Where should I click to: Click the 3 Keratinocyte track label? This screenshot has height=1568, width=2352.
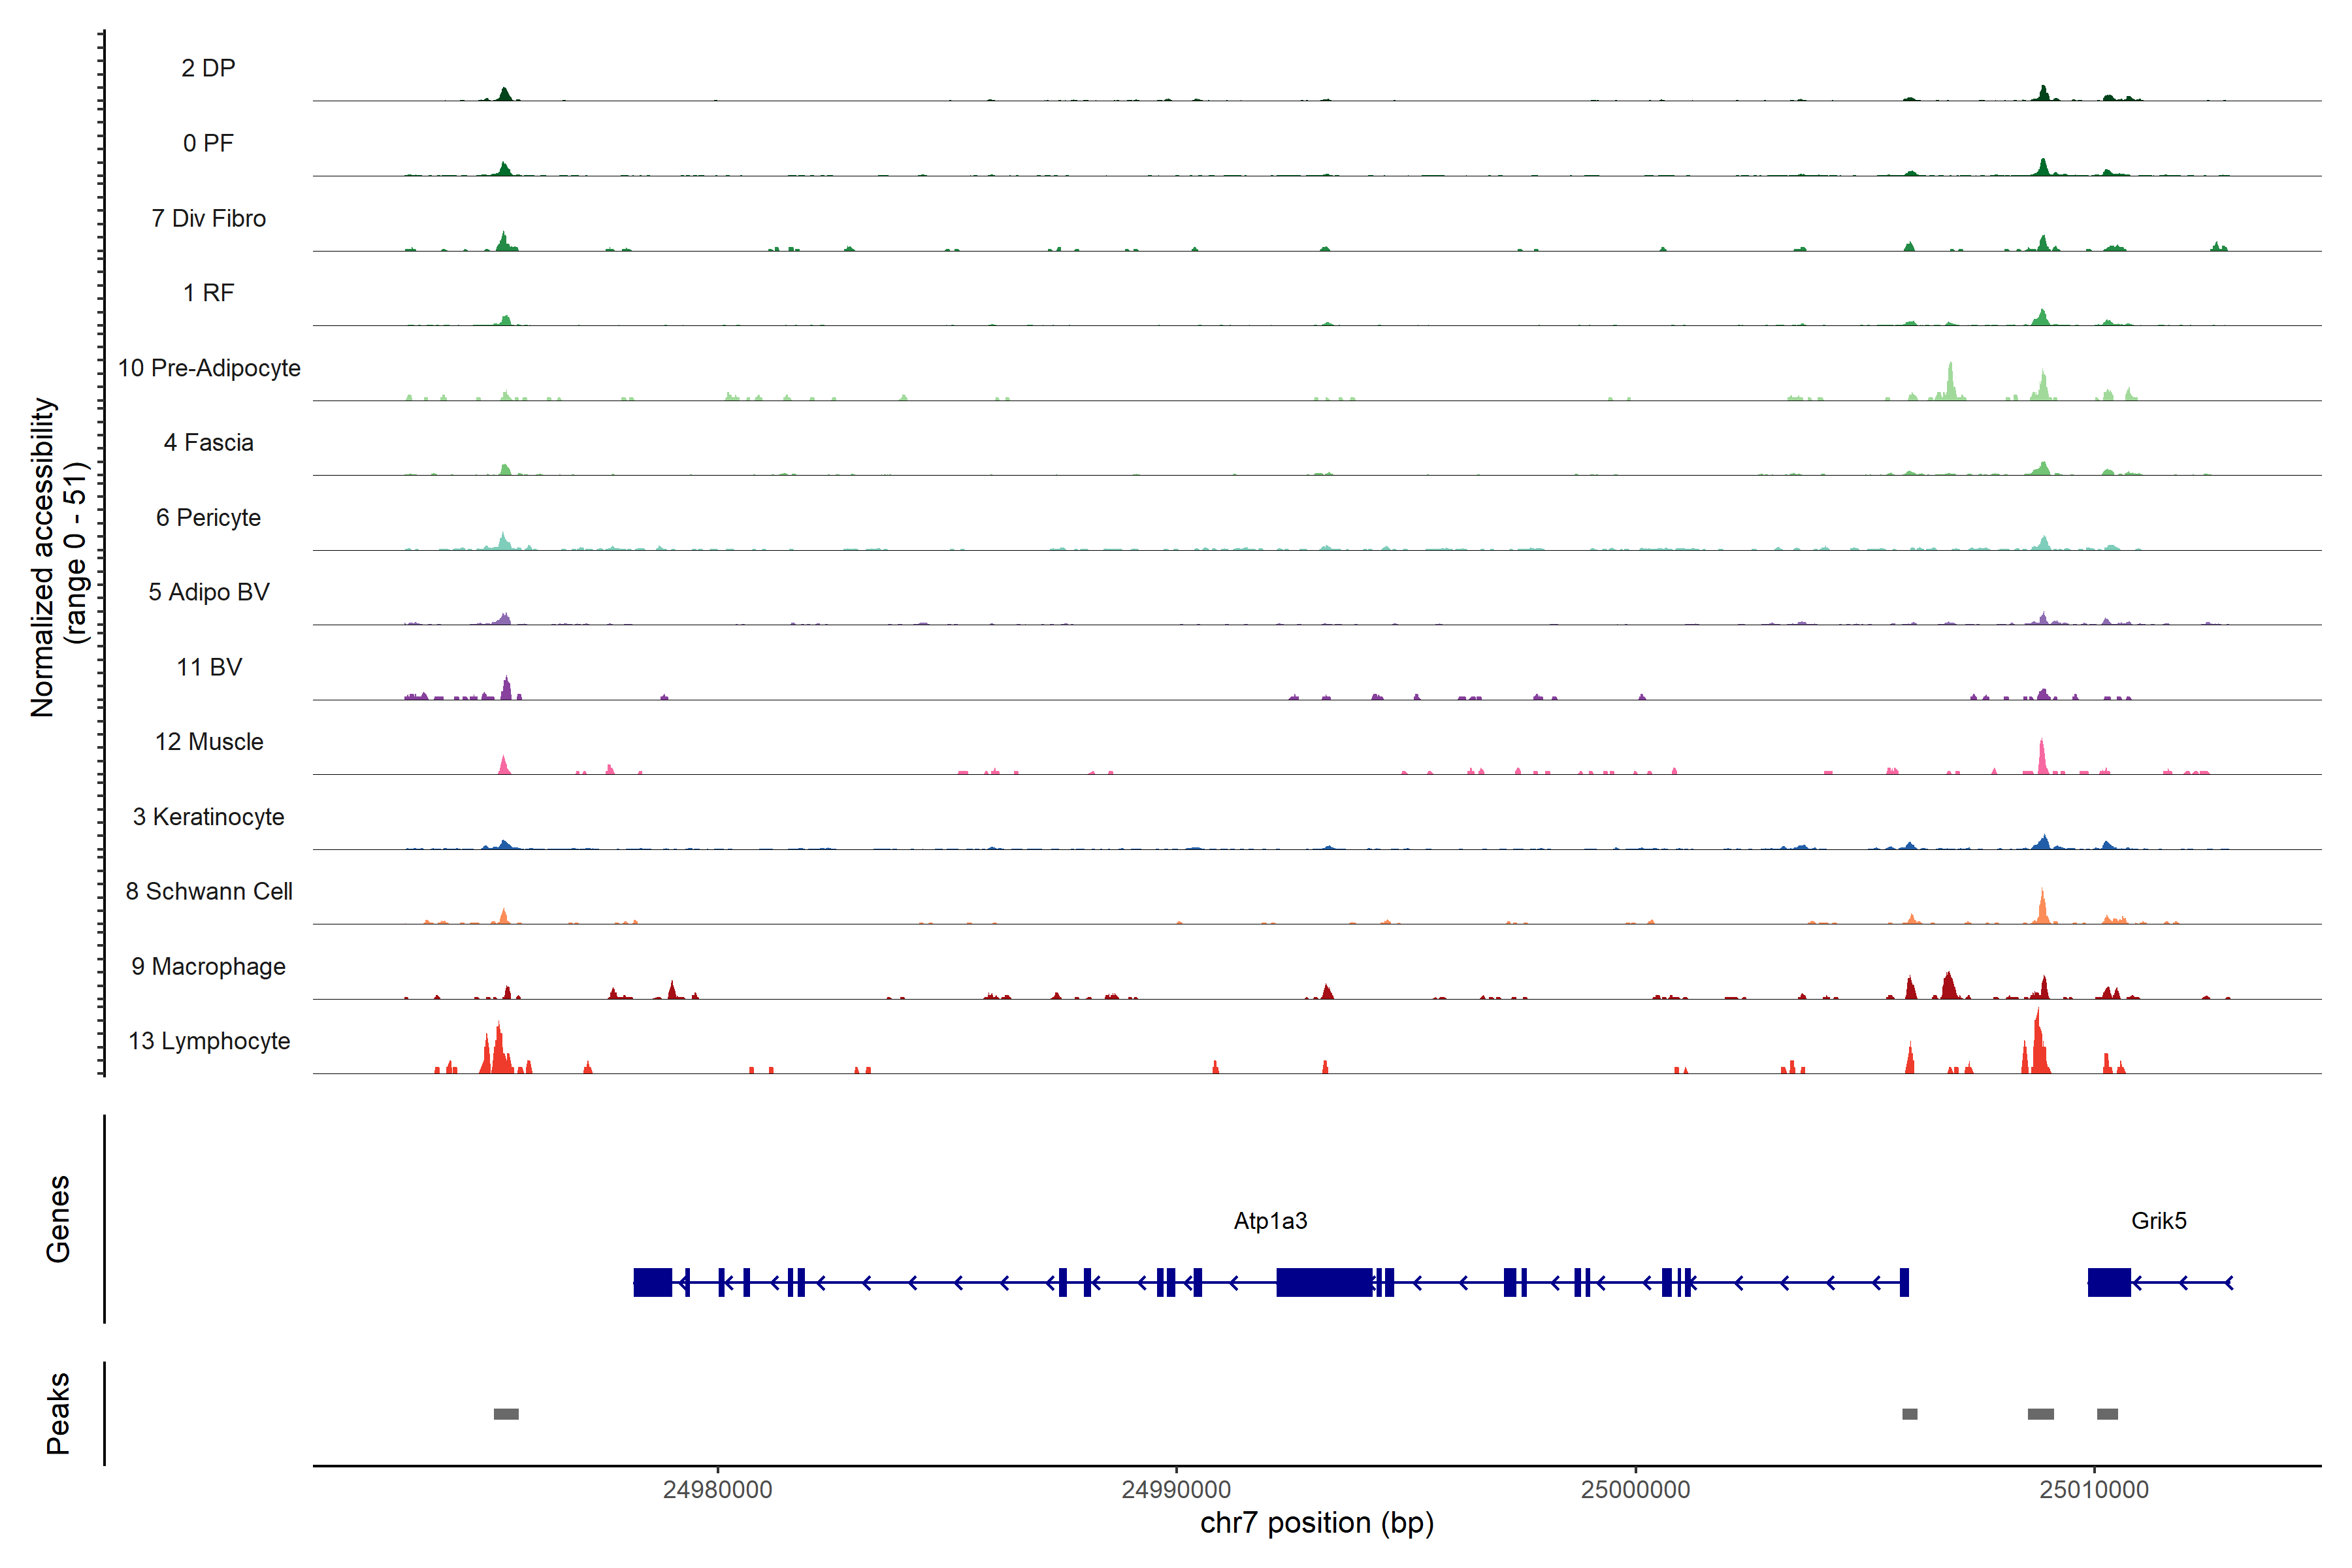click(209, 817)
